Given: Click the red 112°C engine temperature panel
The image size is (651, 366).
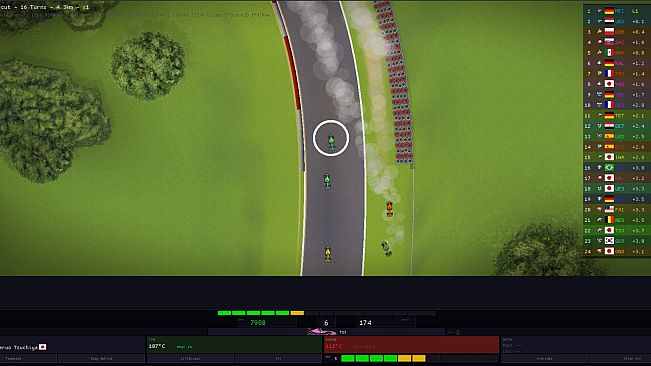Looking at the screenshot, I should click(411, 345).
